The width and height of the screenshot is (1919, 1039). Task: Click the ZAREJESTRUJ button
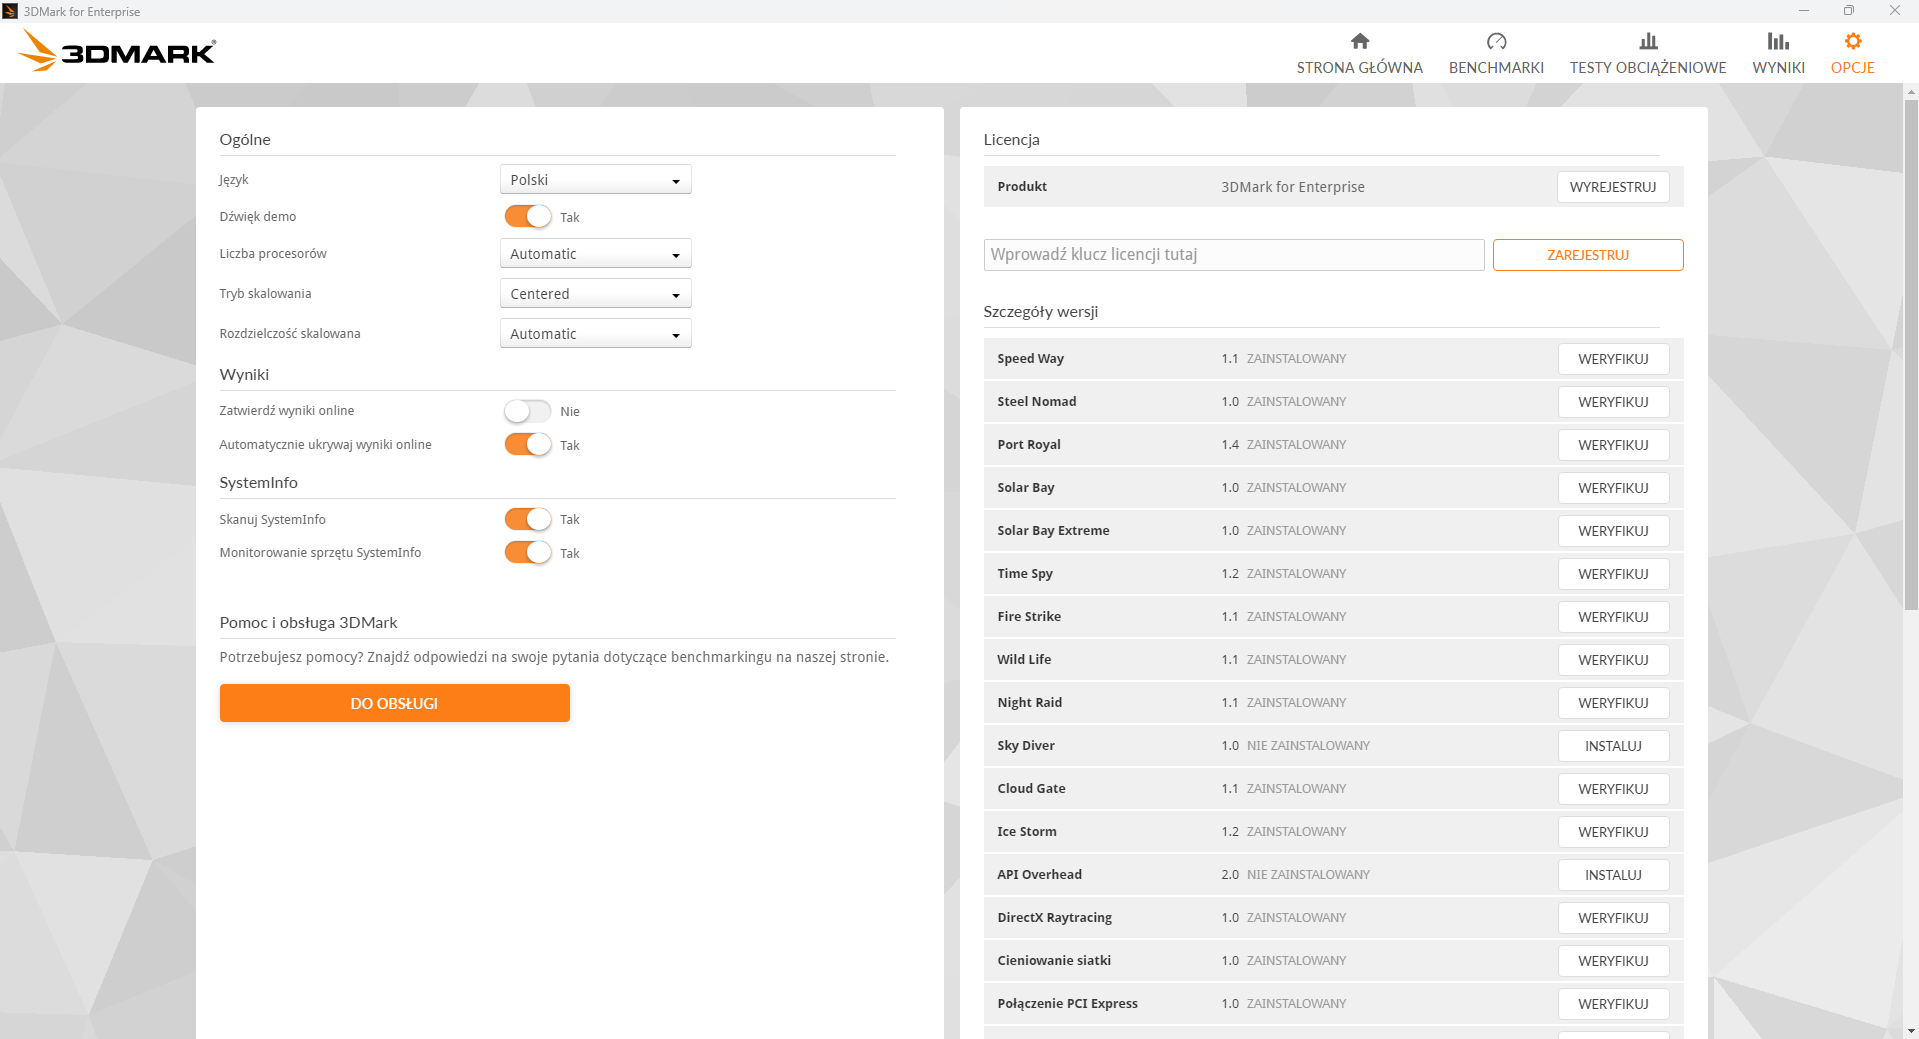(1588, 255)
